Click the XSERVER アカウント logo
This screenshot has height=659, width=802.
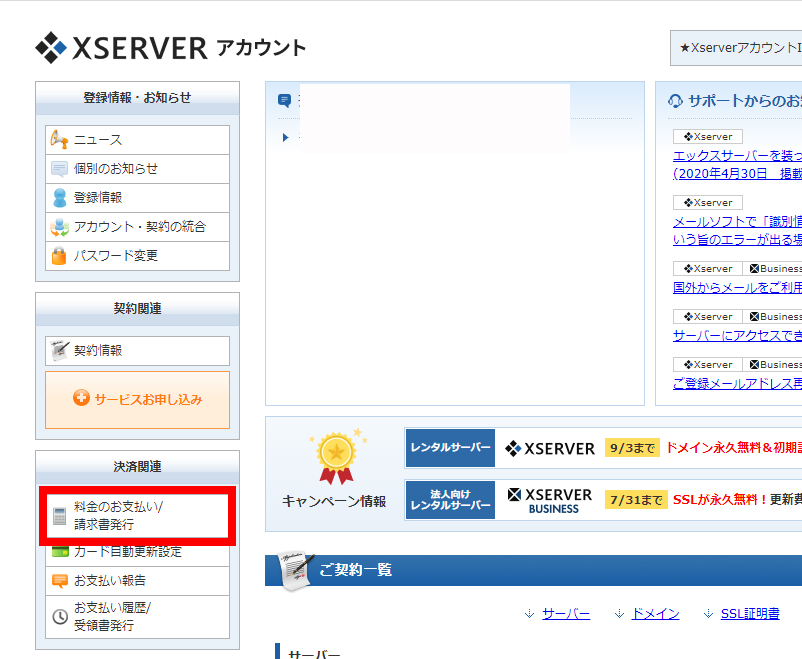pos(170,47)
